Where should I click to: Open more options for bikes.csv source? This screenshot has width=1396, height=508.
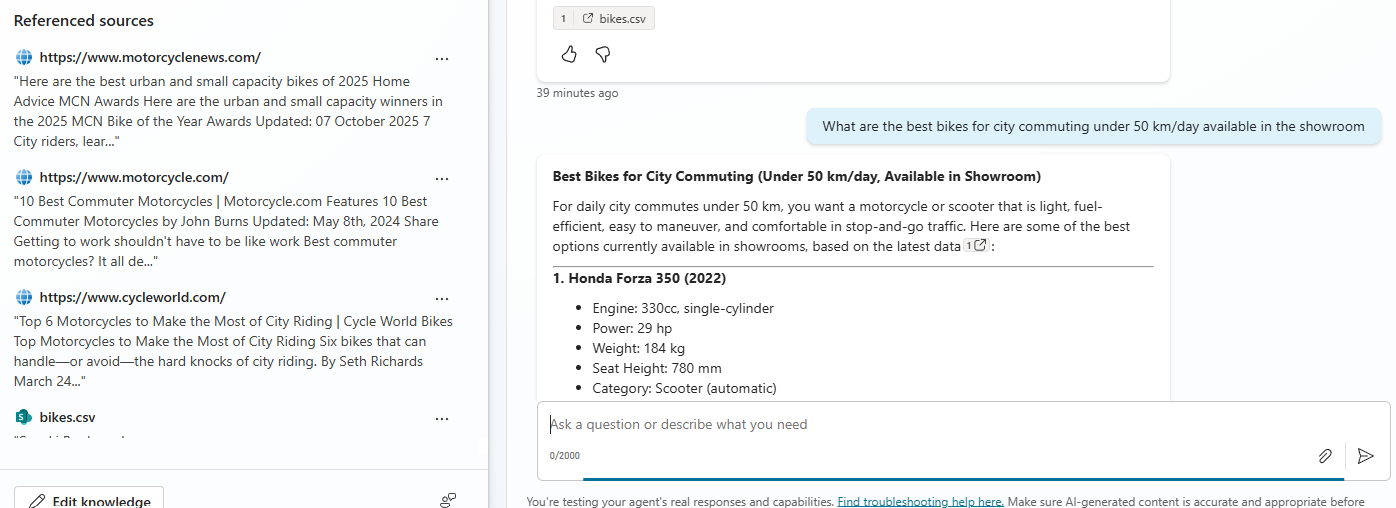[x=442, y=419]
